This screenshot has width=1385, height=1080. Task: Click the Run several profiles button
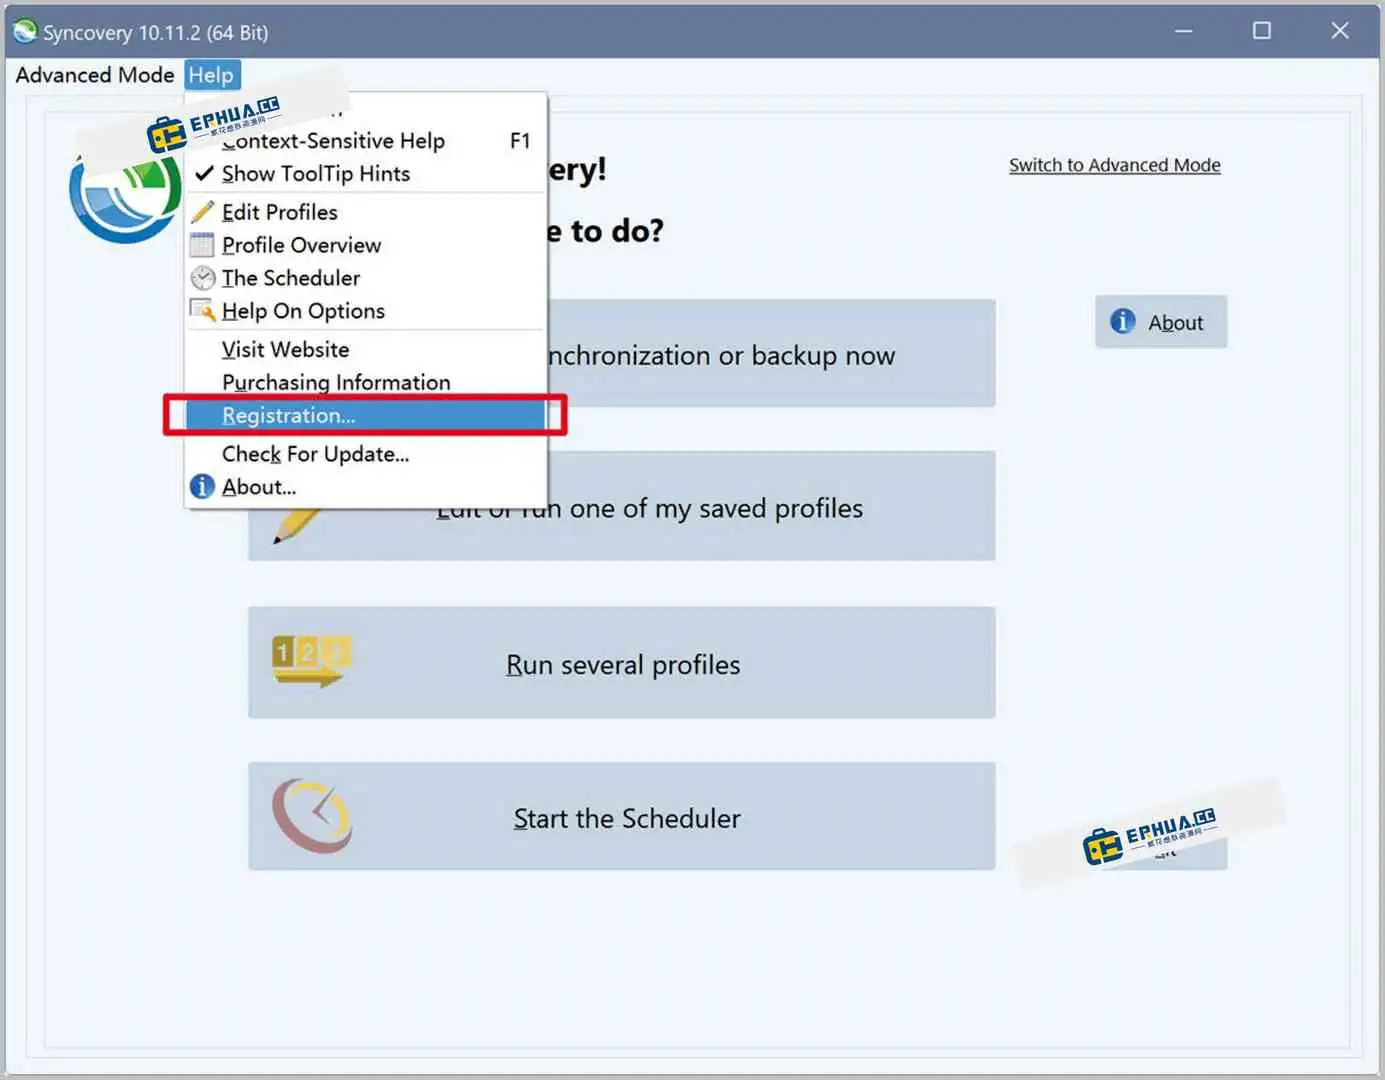(x=622, y=664)
